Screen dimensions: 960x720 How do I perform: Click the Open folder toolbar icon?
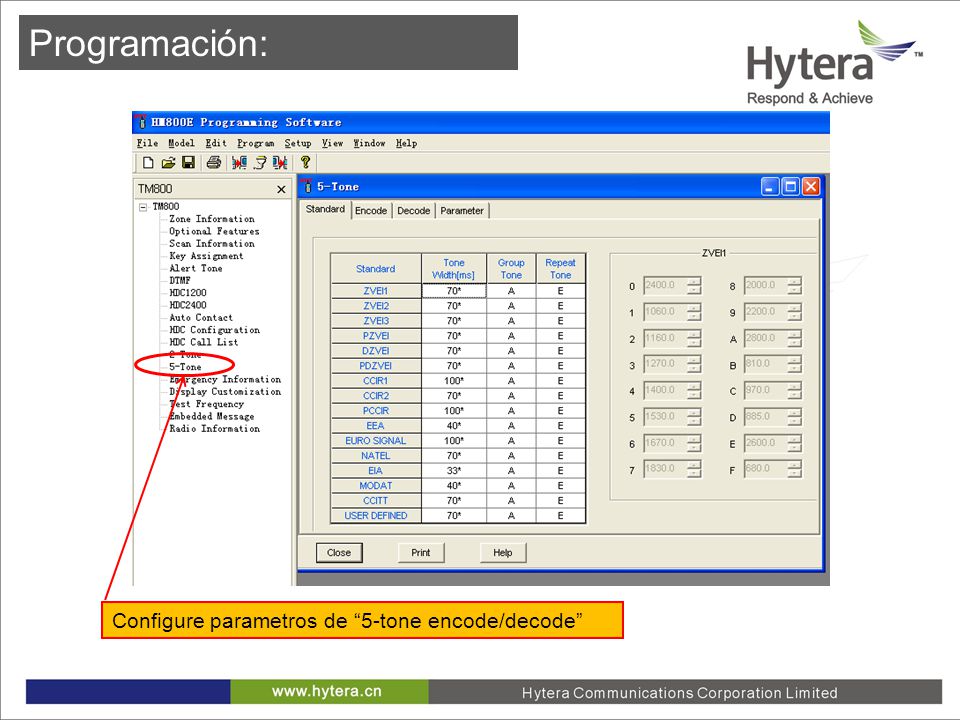coord(168,163)
